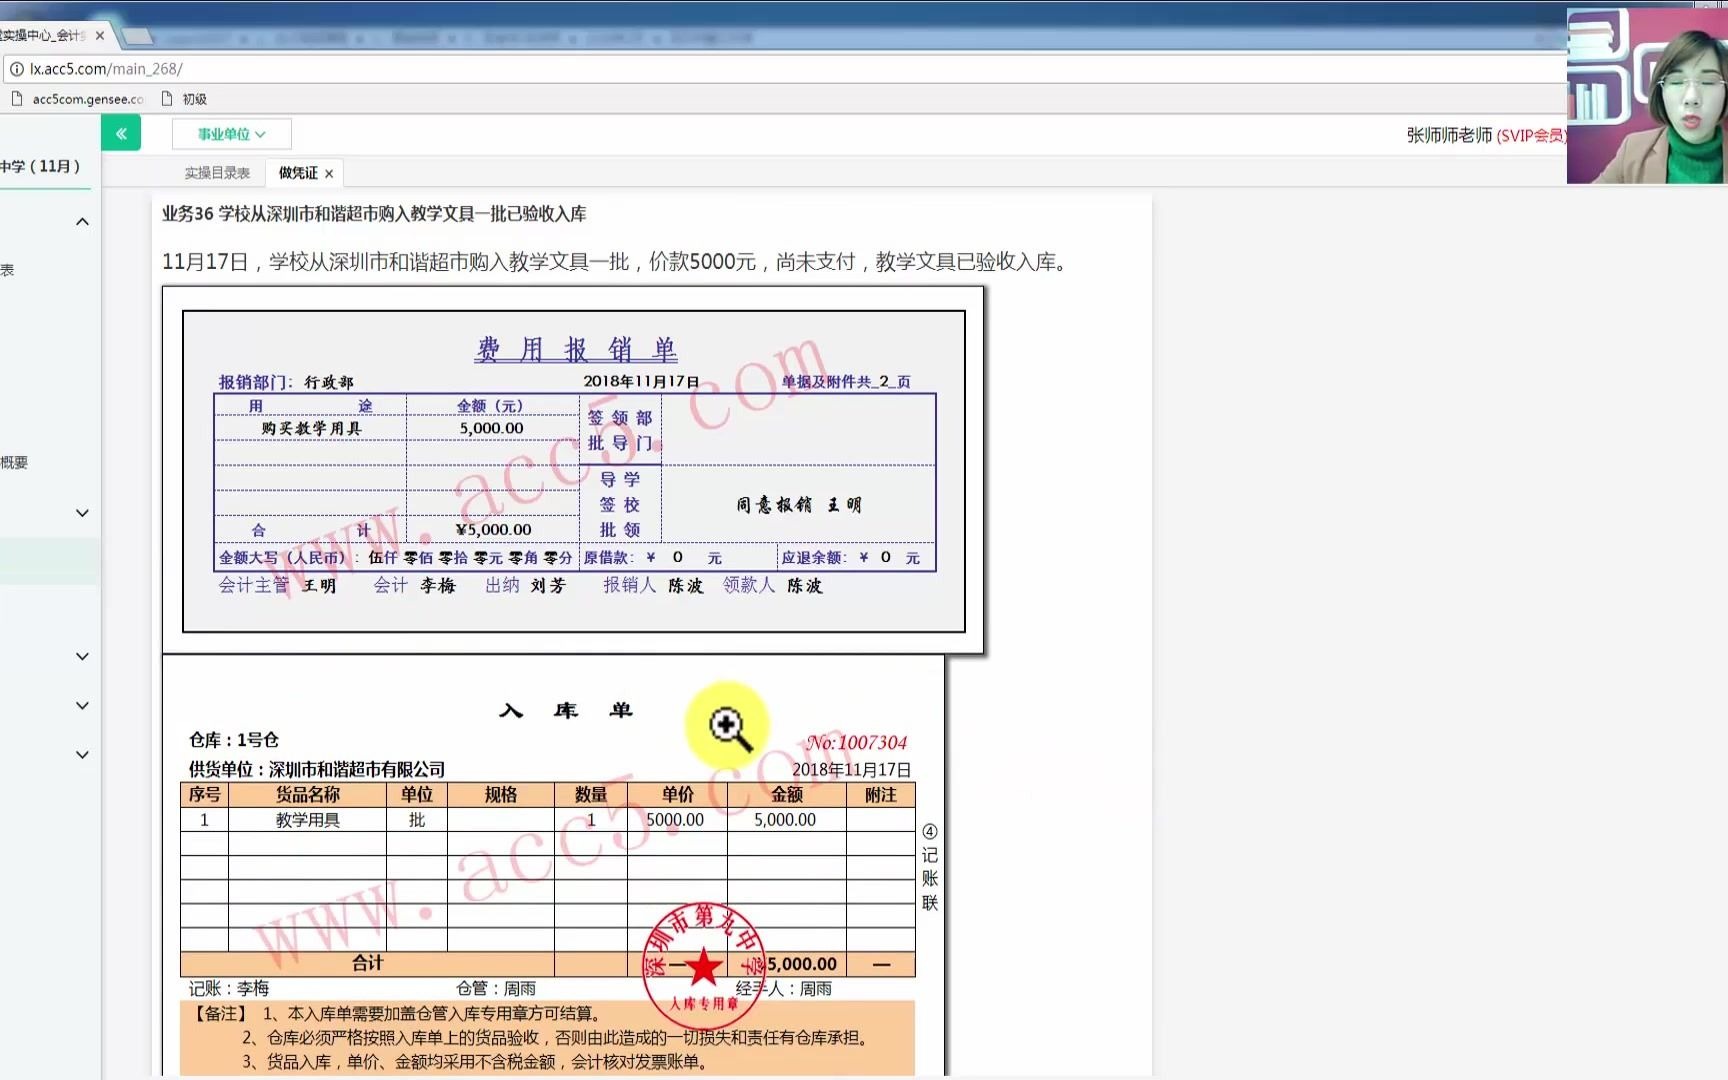
Task: Select the 做凭证 tab
Action: pos(298,173)
